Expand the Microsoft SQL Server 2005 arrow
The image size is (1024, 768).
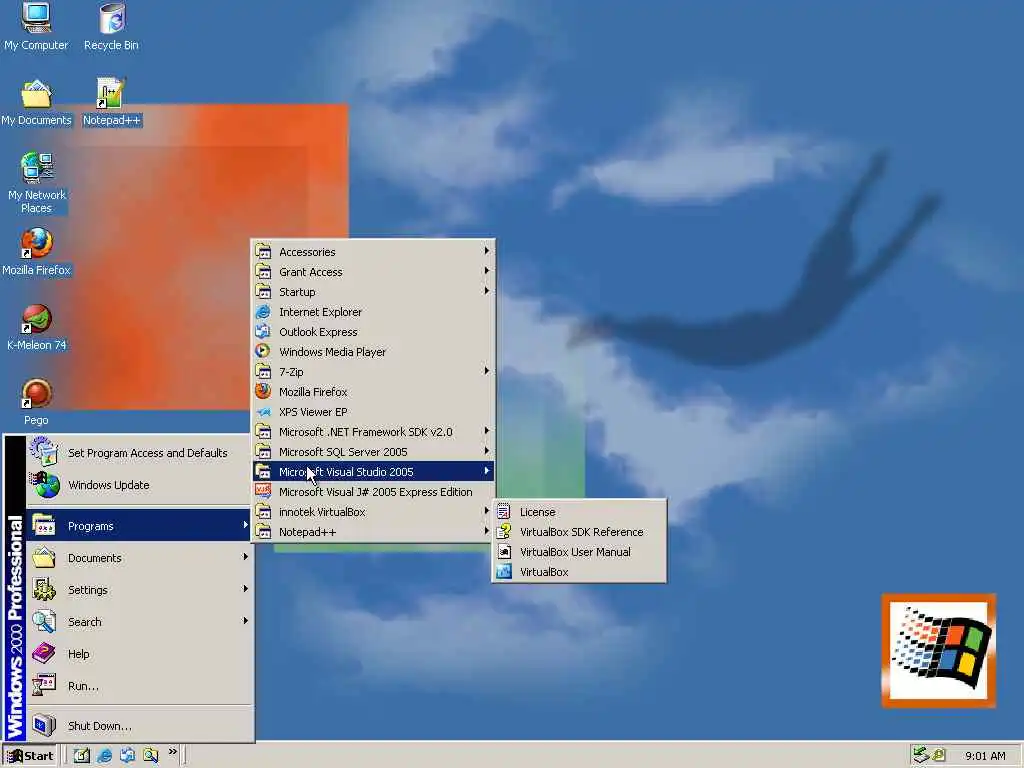[x=487, y=451]
